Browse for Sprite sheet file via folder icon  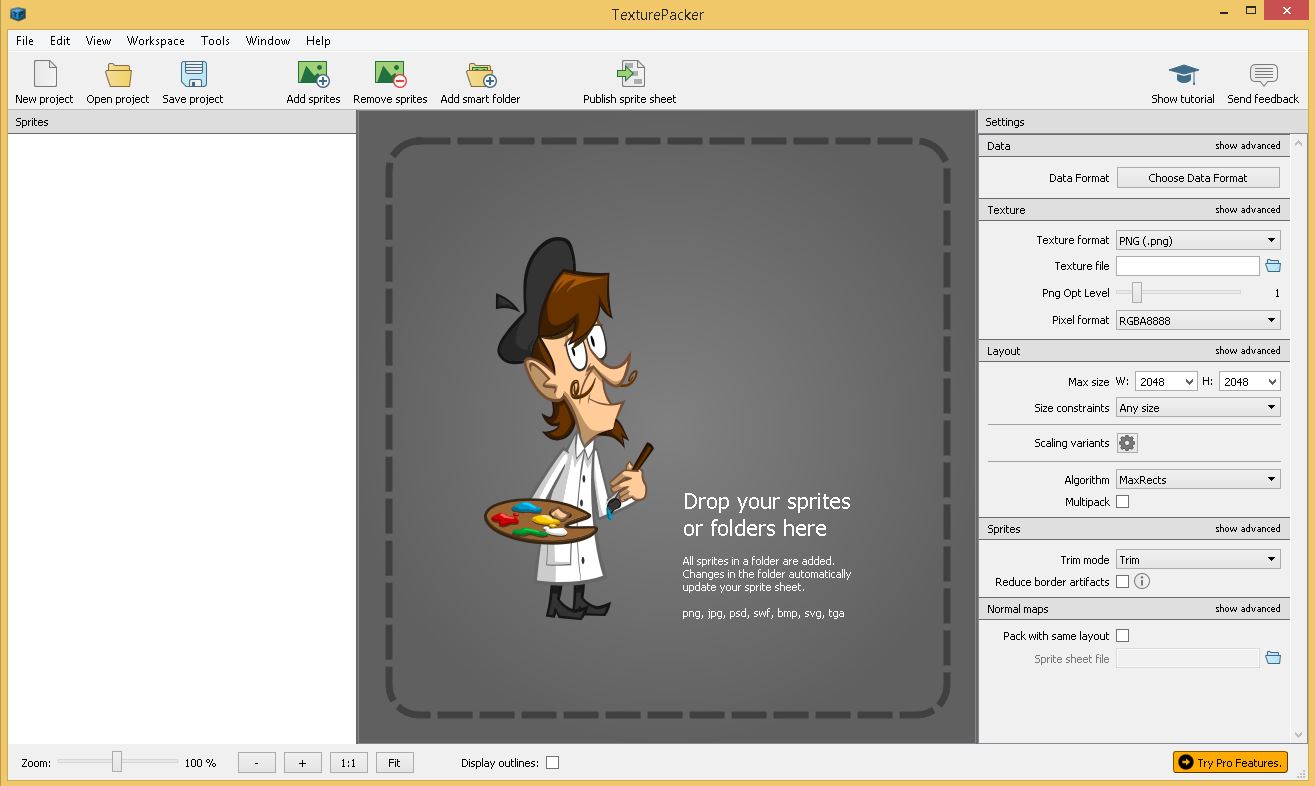[x=1273, y=658]
